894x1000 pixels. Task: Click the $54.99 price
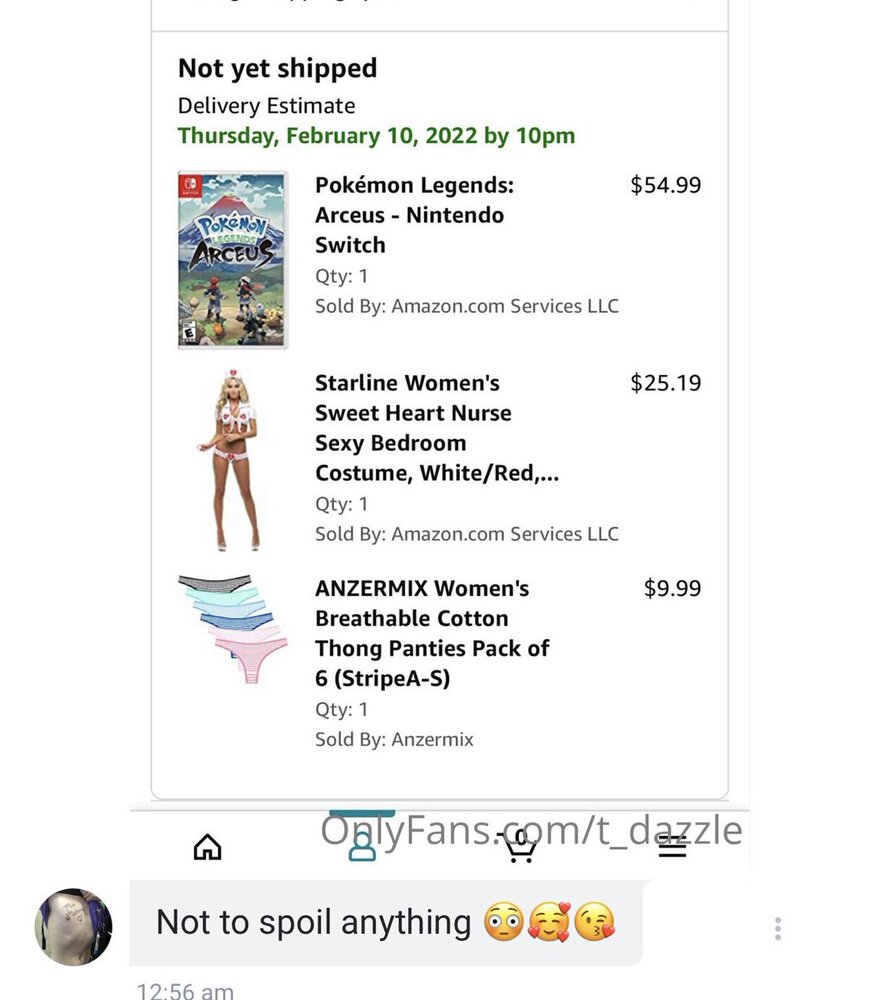(666, 185)
